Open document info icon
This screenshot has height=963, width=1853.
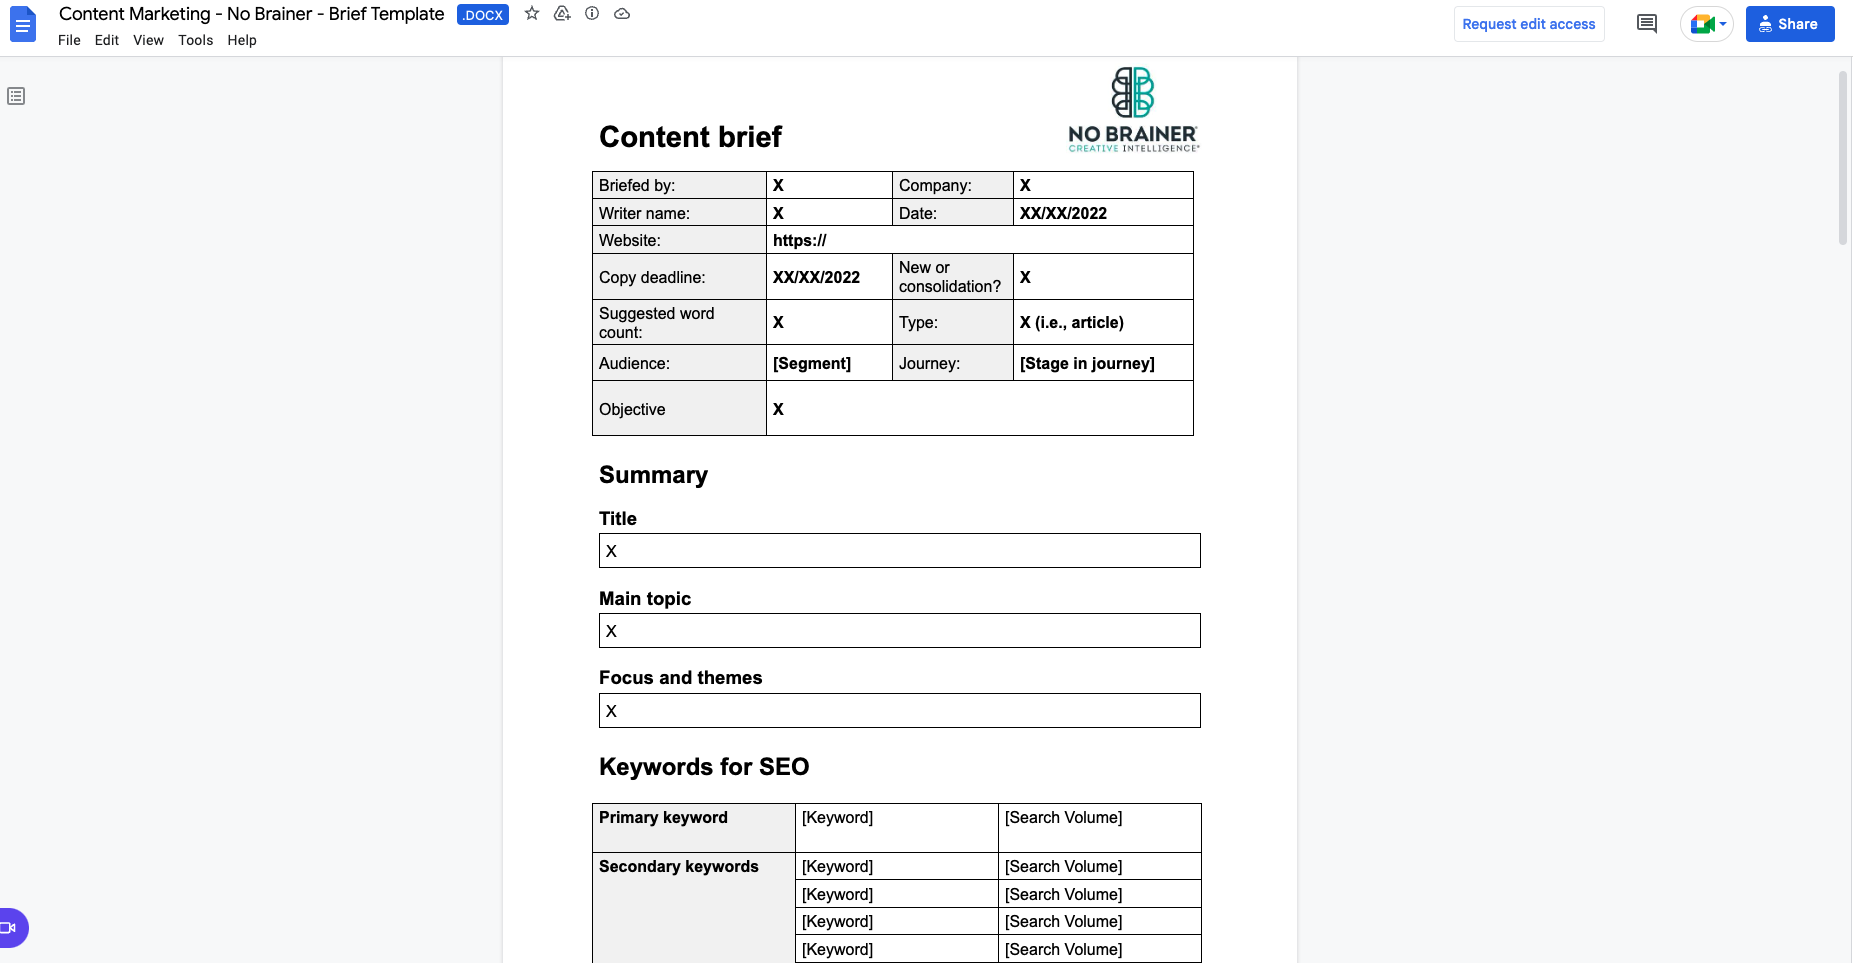pyautogui.click(x=592, y=14)
